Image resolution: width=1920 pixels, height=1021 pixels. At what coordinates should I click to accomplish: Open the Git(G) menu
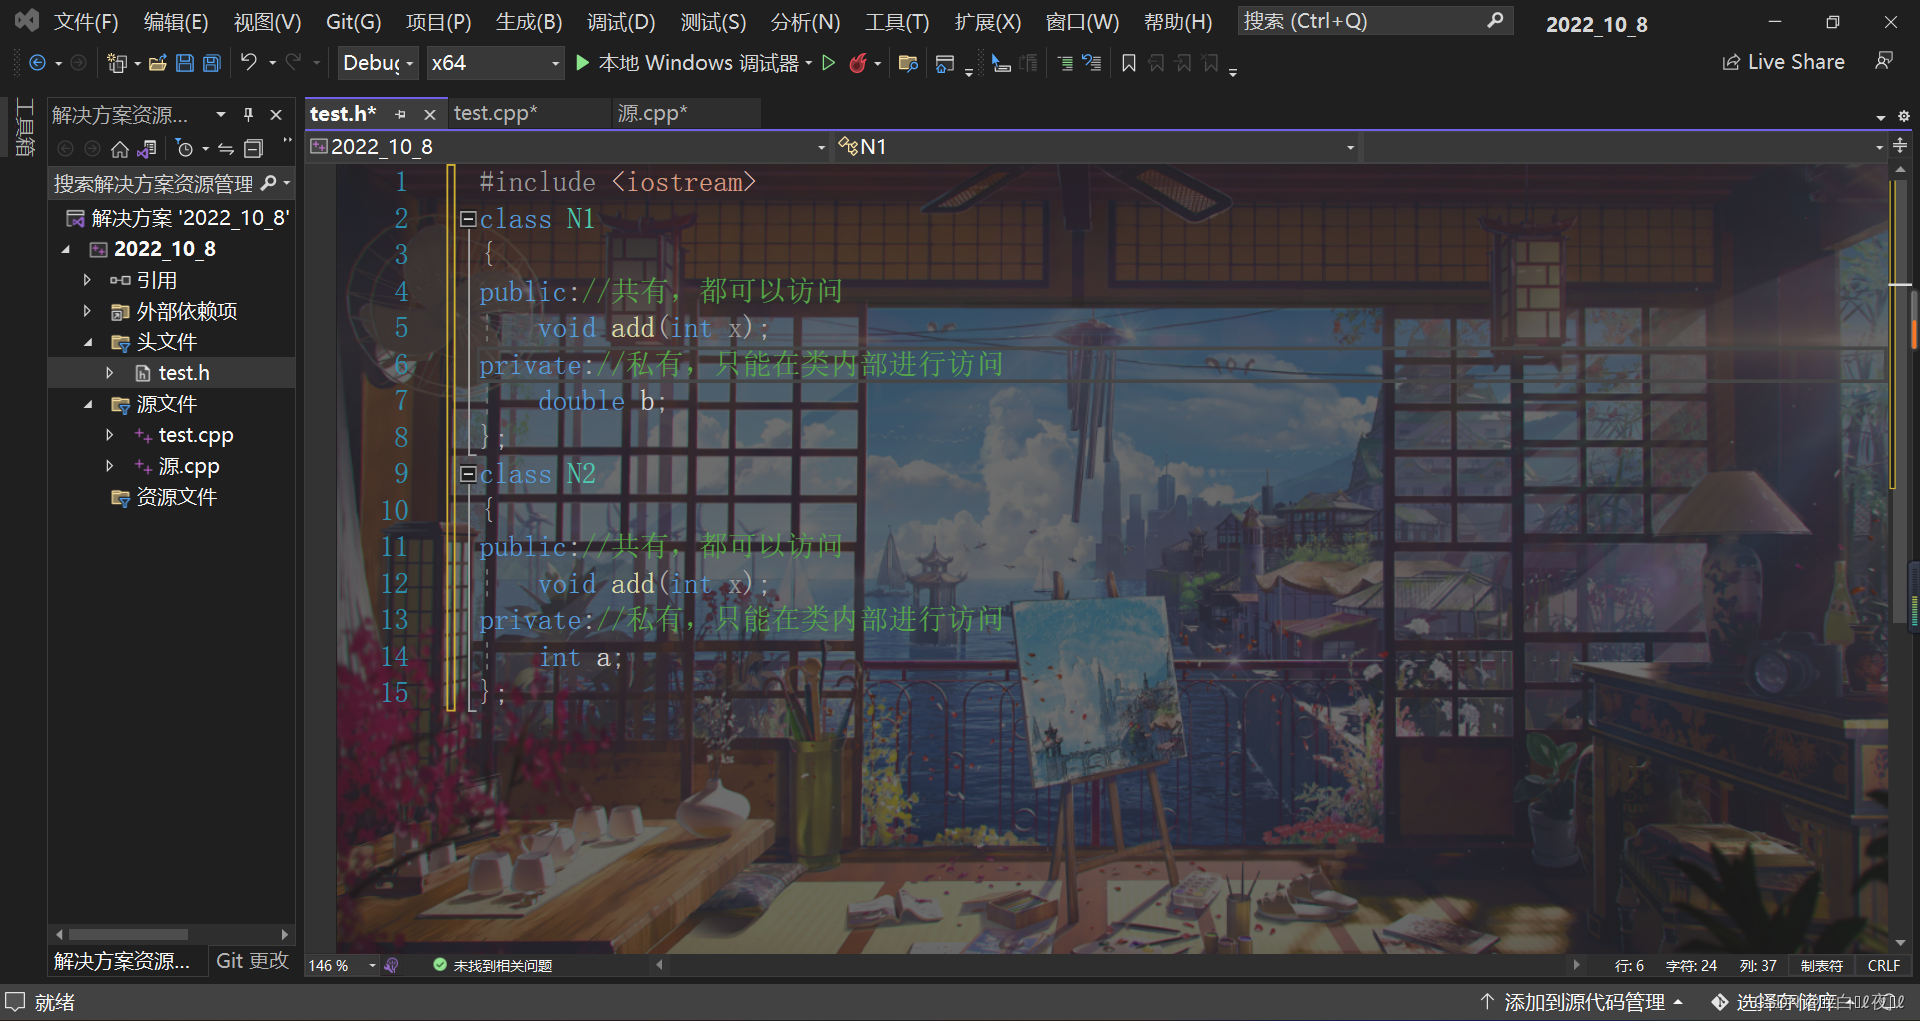pyautogui.click(x=354, y=22)
